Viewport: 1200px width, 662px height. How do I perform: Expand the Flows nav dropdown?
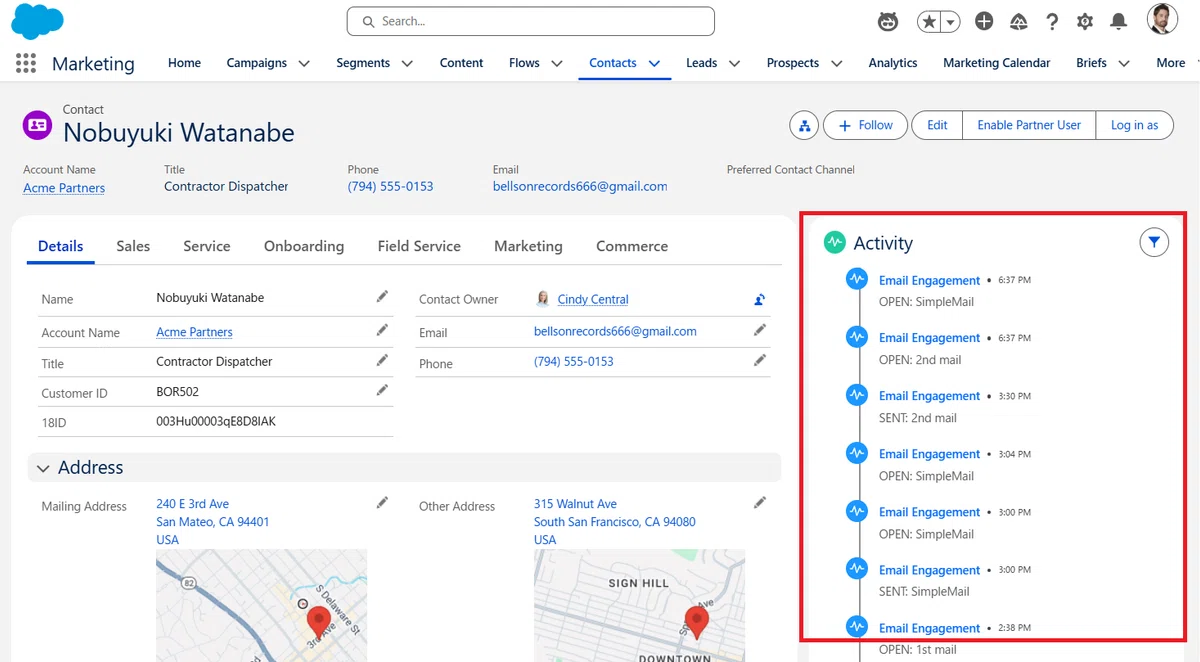(558, 63)
